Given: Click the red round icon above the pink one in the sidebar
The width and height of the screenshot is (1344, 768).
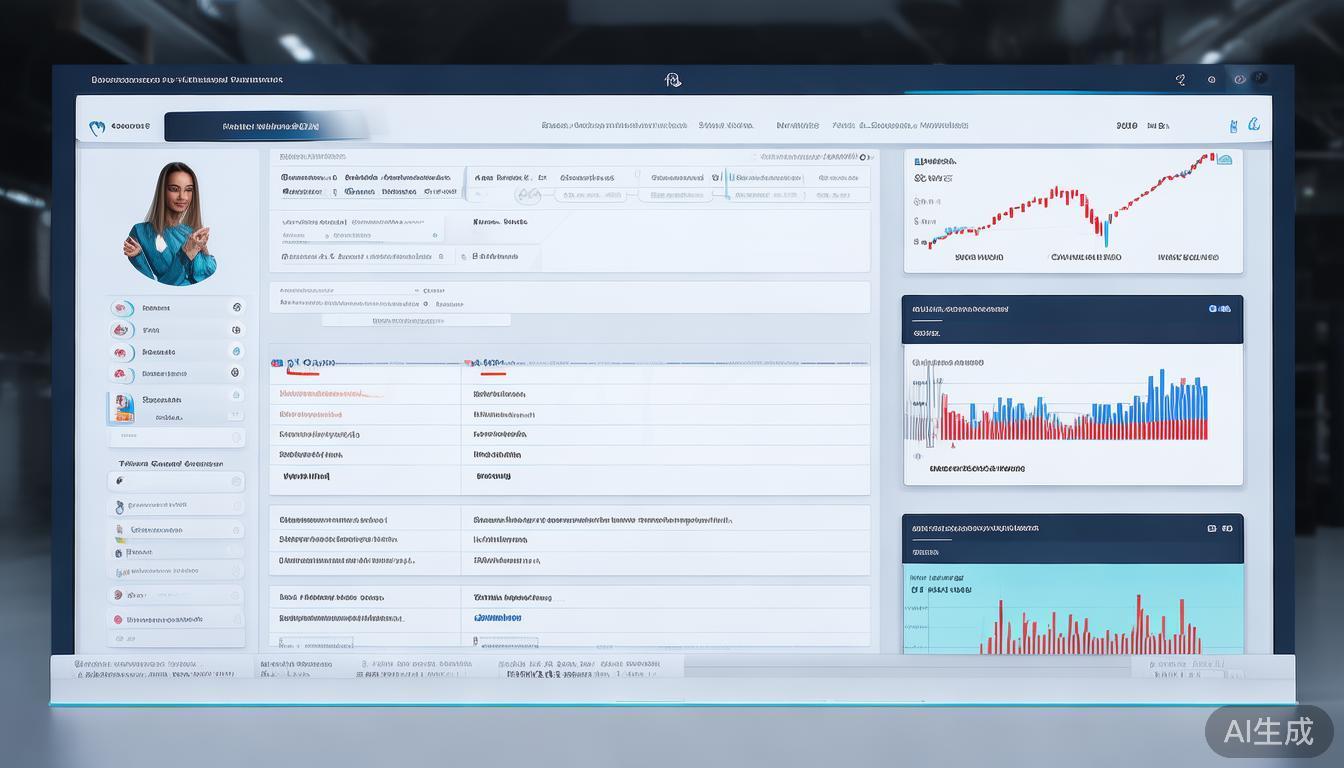Looking at the screenshot, I should pos(119,594).
